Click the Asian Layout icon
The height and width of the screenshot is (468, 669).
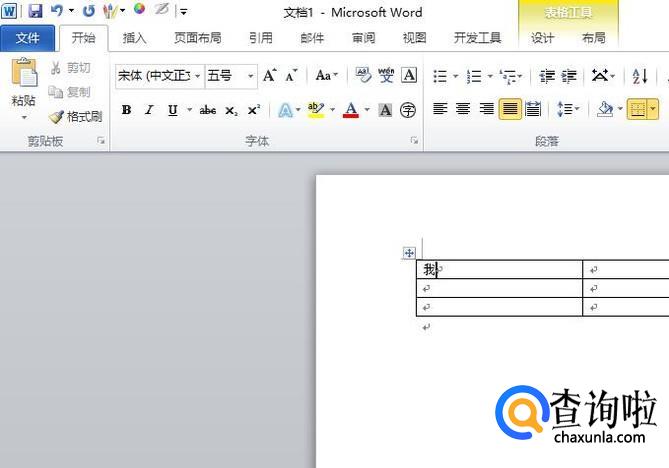point(599,76)
